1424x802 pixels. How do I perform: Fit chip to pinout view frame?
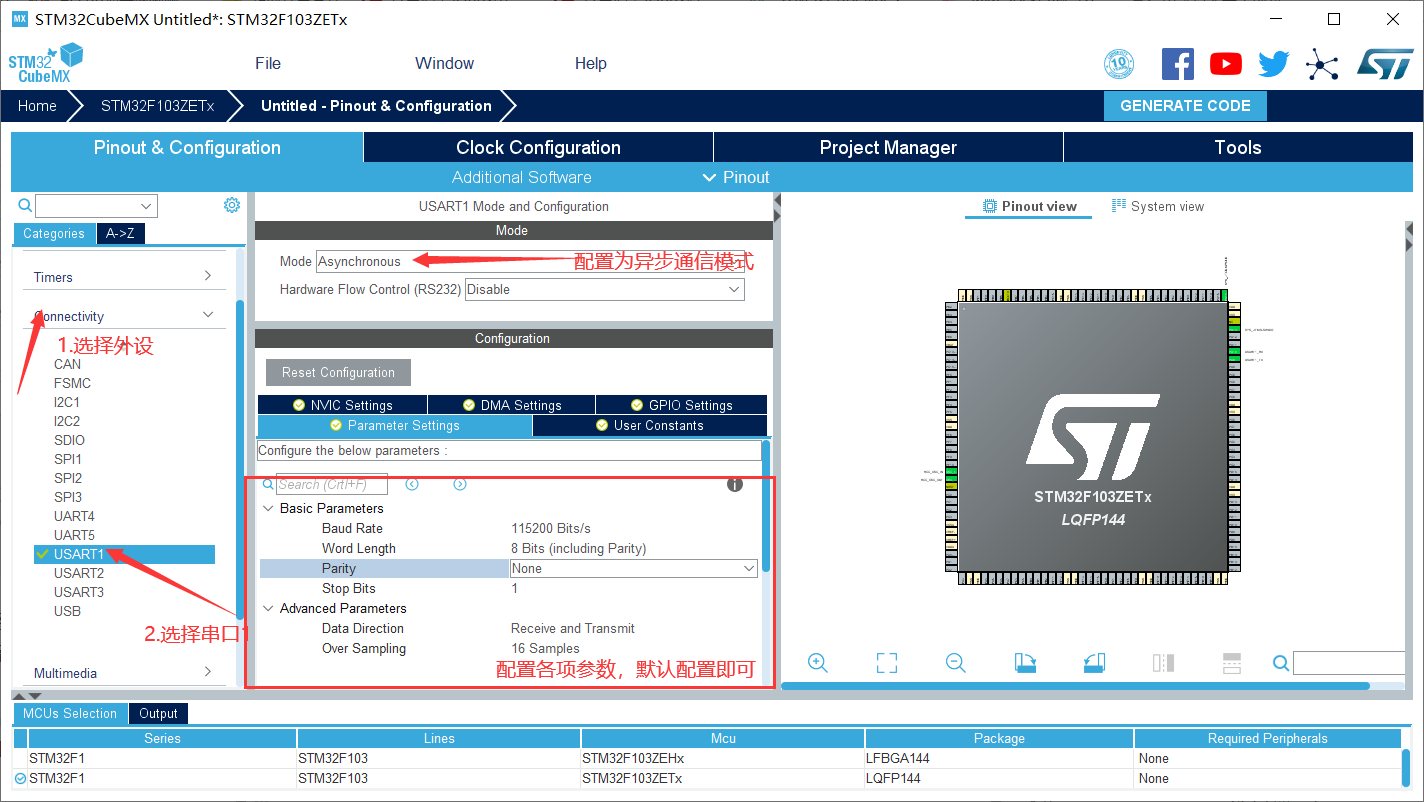pos(887,663)
